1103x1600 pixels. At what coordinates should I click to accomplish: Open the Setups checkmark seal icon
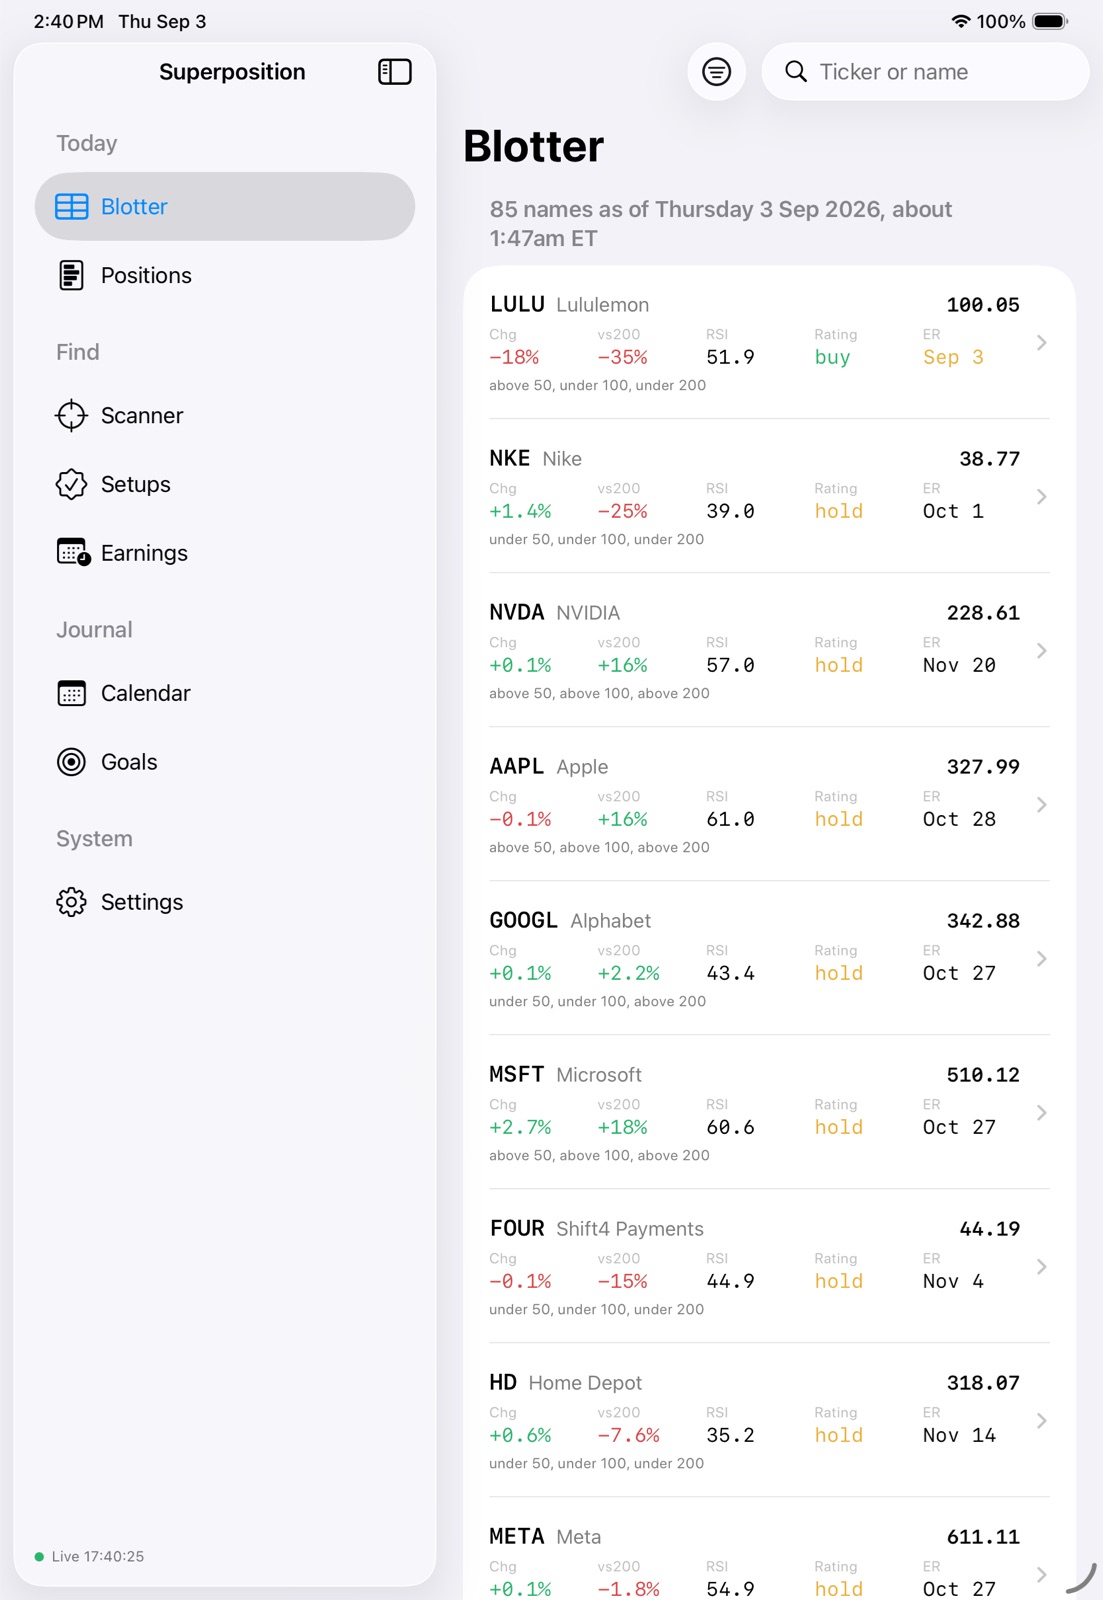pyautogui.click(x=71, y=484)
